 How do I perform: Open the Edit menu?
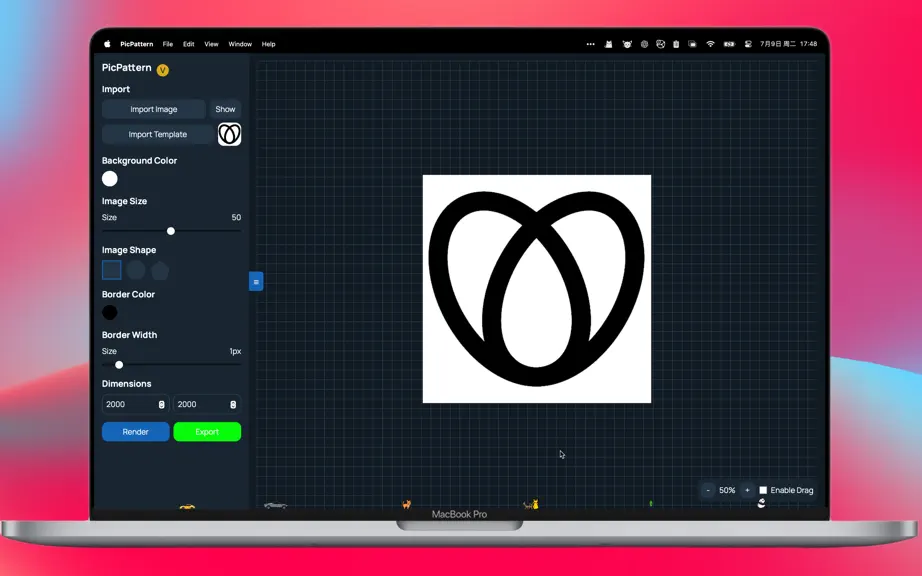click(188, 44)
